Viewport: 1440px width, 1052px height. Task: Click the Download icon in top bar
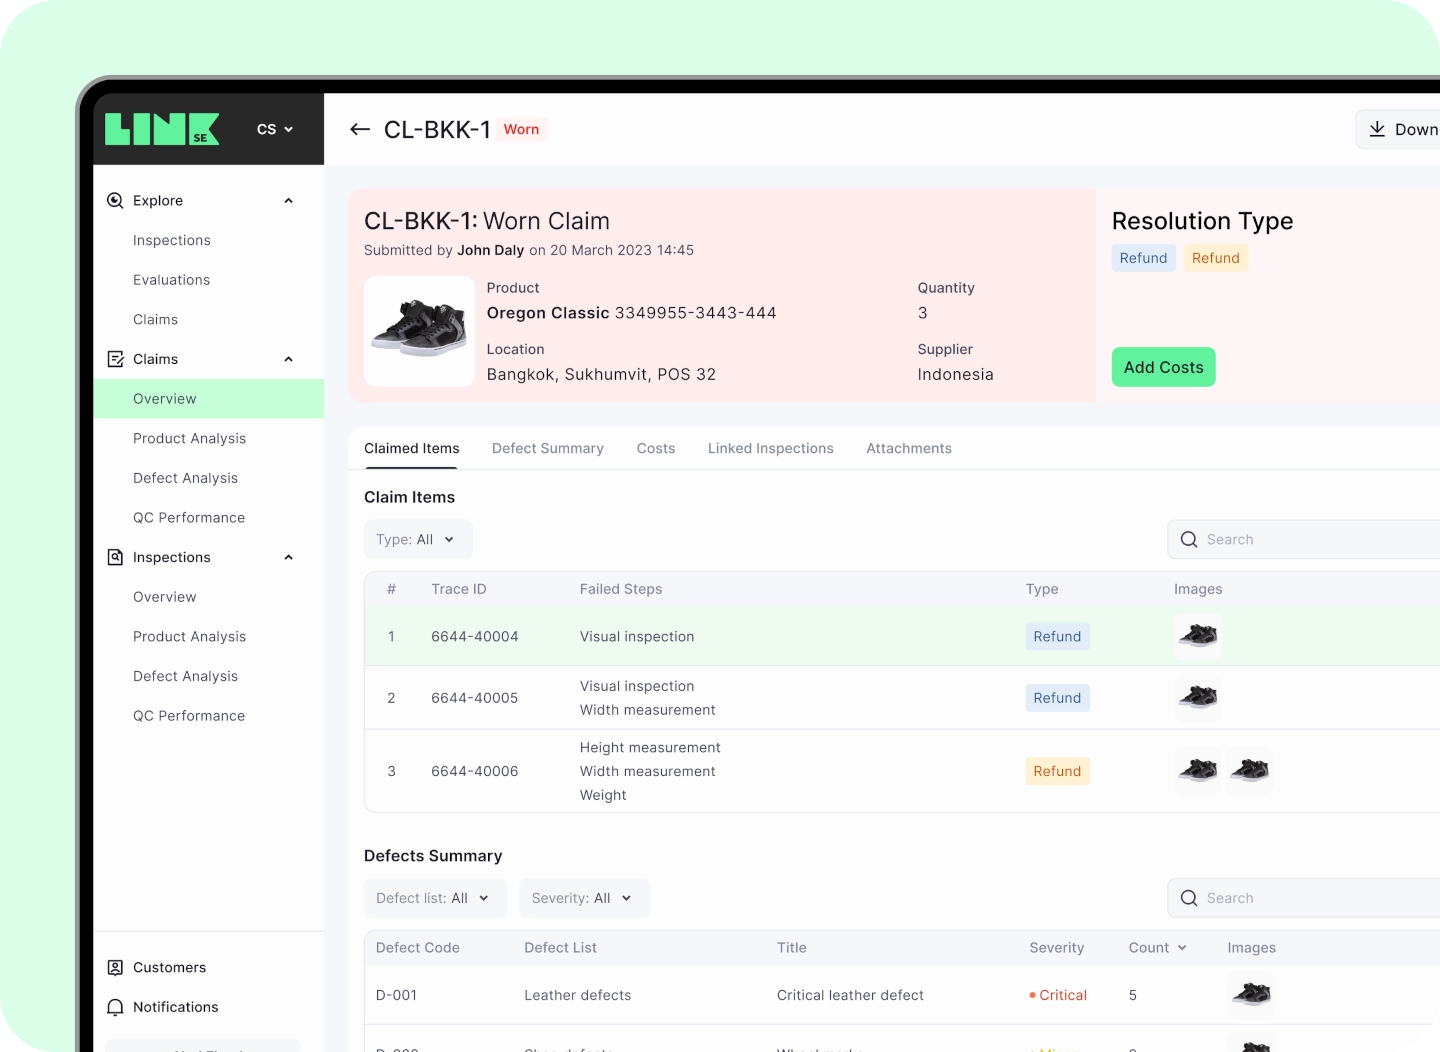click(1378, 128)
